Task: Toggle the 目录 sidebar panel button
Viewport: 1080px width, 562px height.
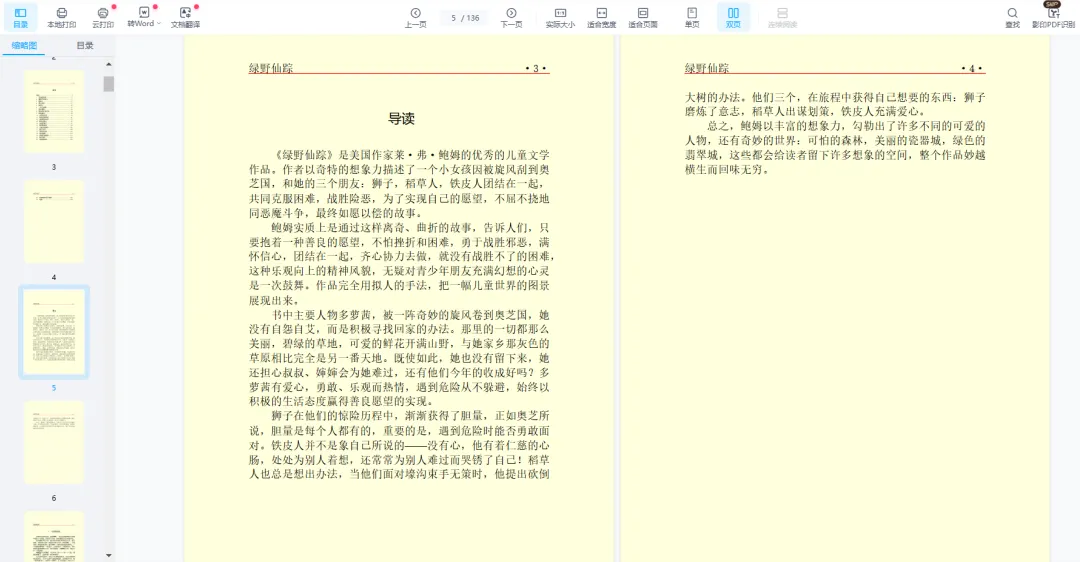Action: (21, 17)
